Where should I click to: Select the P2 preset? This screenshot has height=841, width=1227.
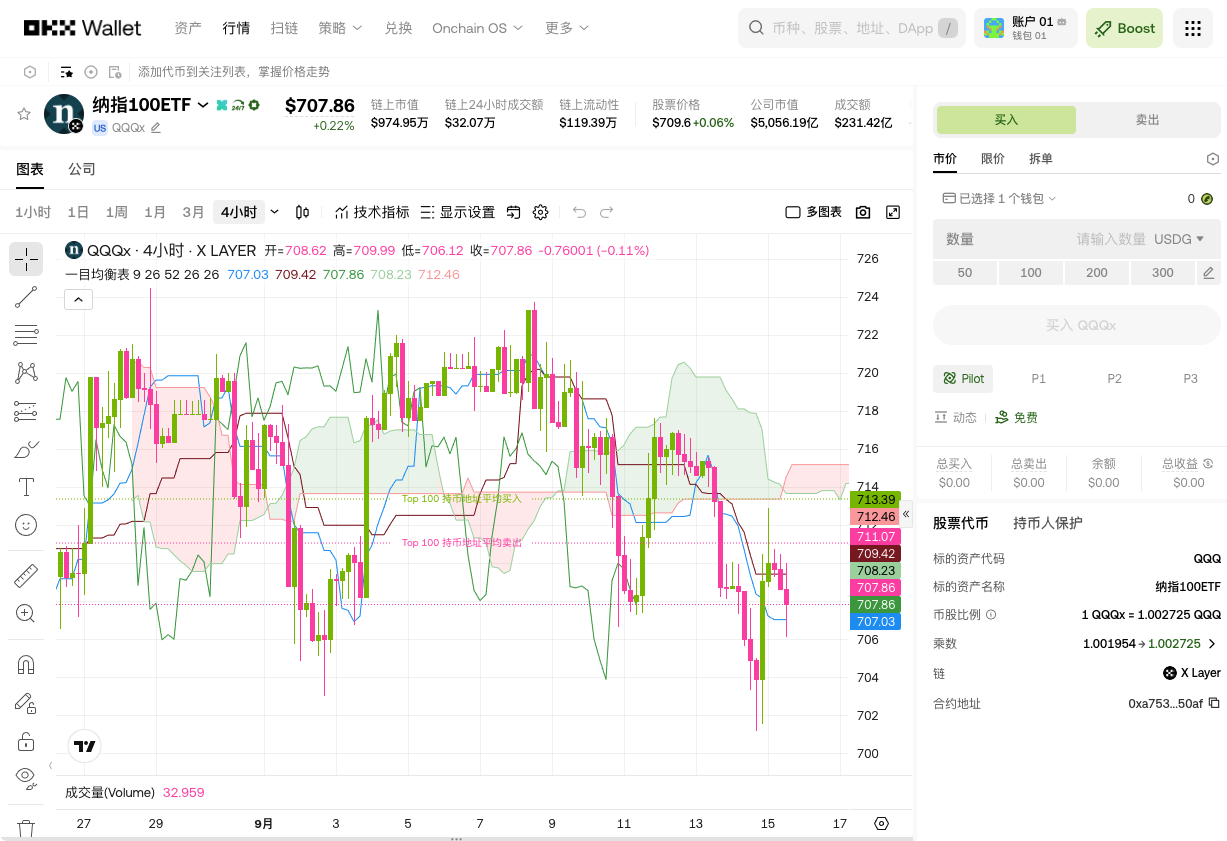1114,379
